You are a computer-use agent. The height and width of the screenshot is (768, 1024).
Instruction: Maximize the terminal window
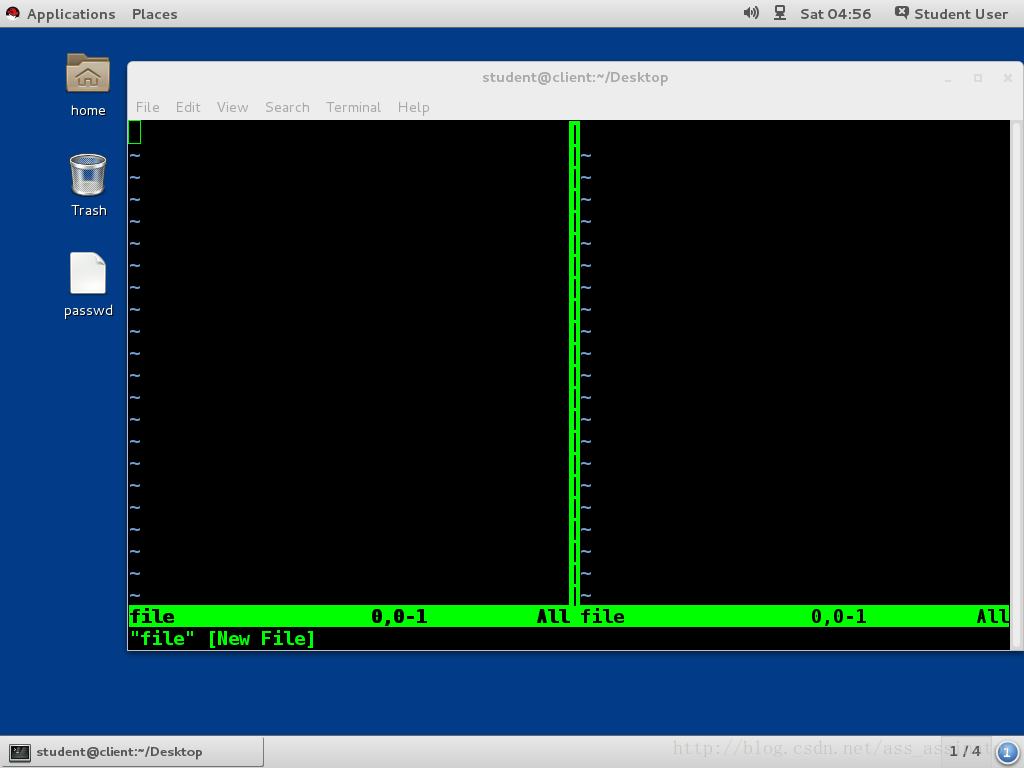pyautogui.click(x=978, y=78)
